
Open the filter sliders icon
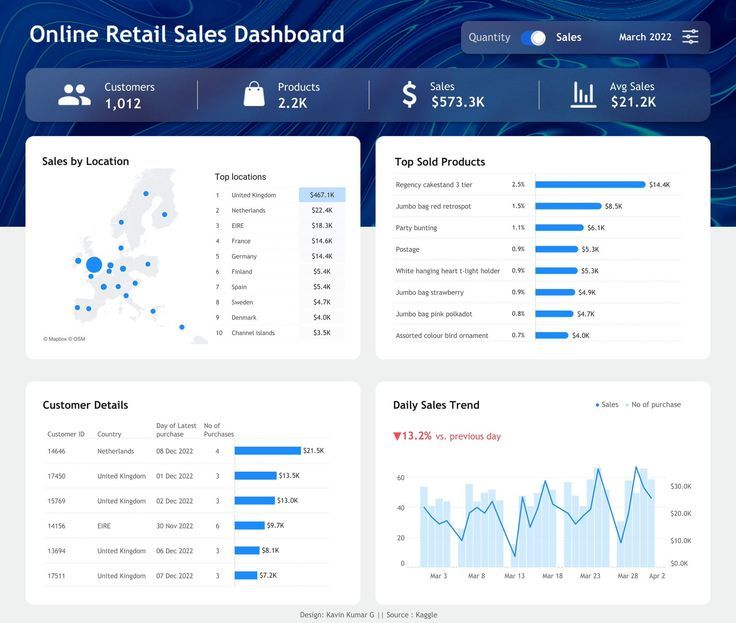(690, 37)
